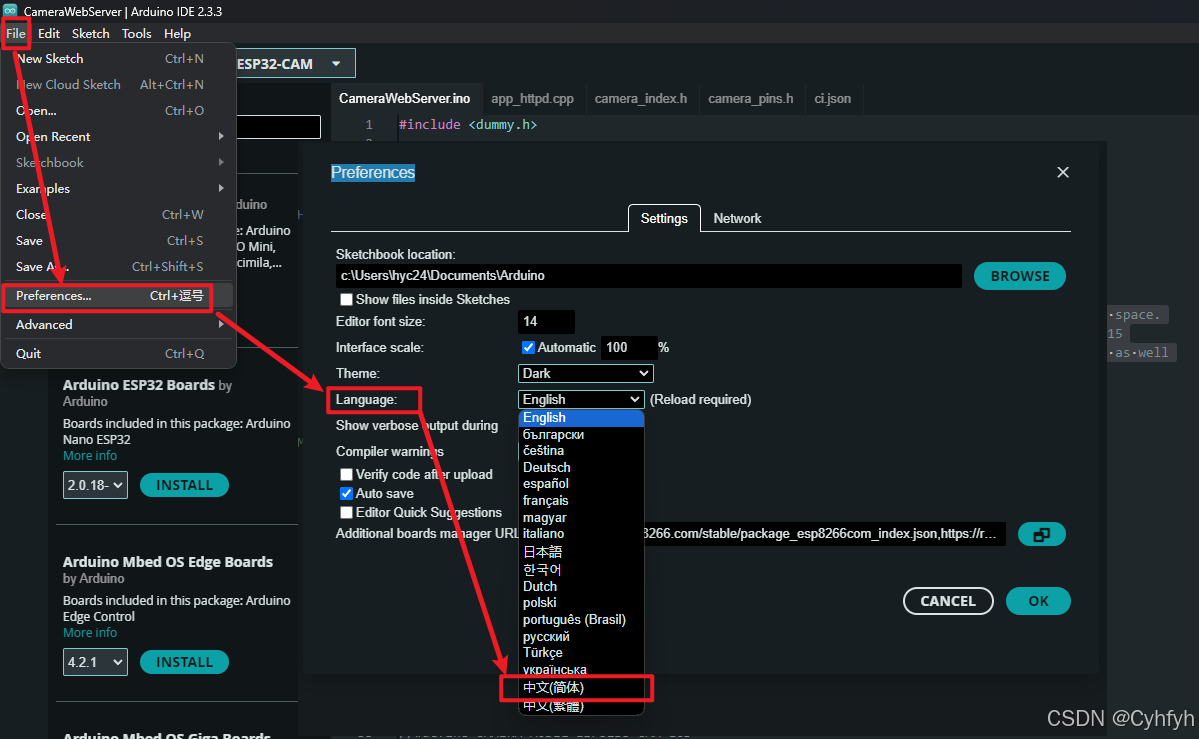
Task: Click the CANCEL button in Preferences
Action: [x=948, y=601]
